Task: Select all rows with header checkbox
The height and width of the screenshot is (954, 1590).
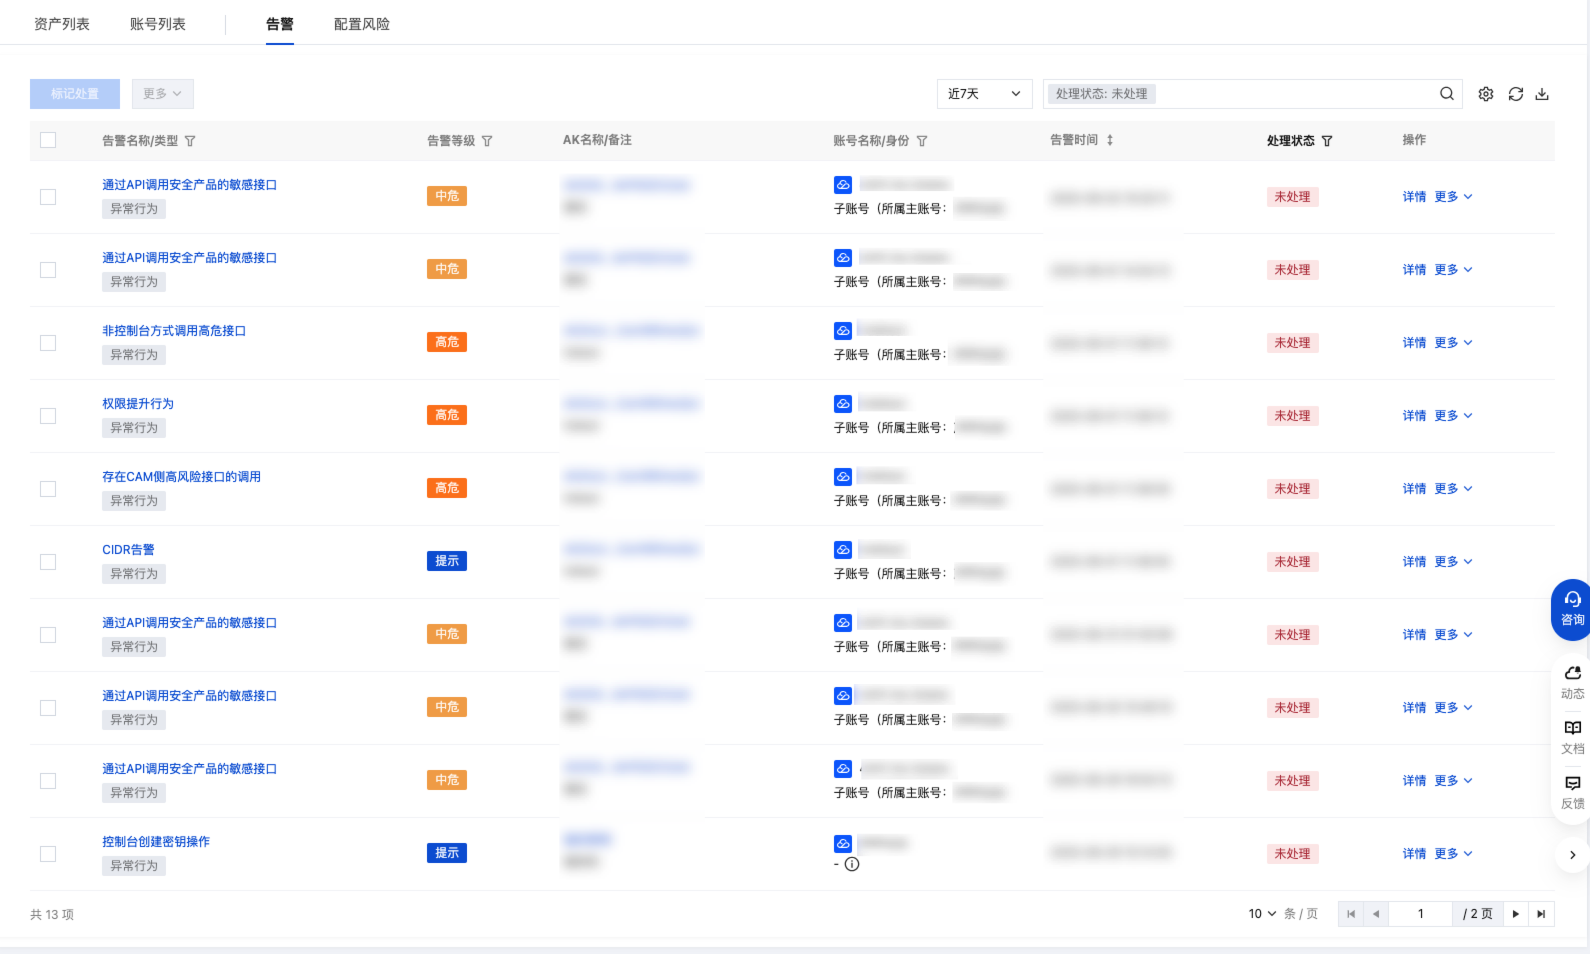Action: coord(48,140)
